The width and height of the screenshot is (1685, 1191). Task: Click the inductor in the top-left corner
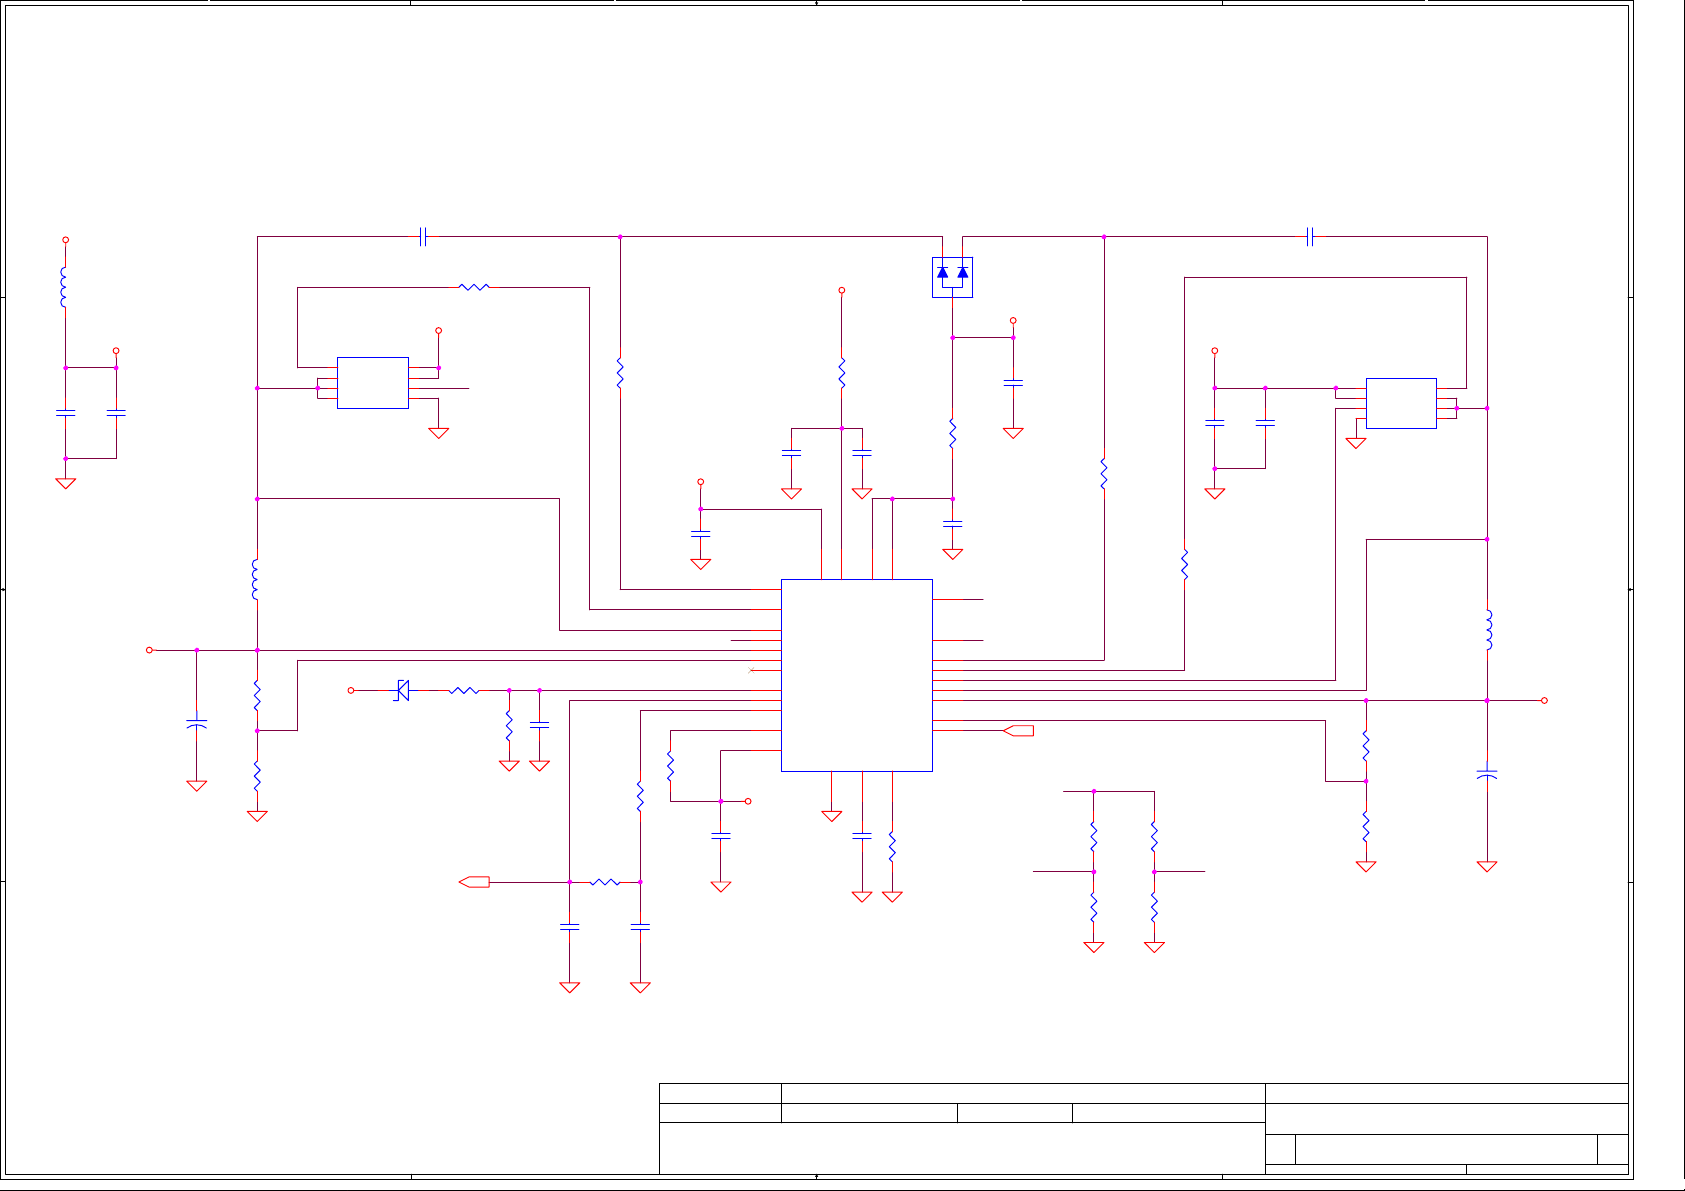point(65,287)
